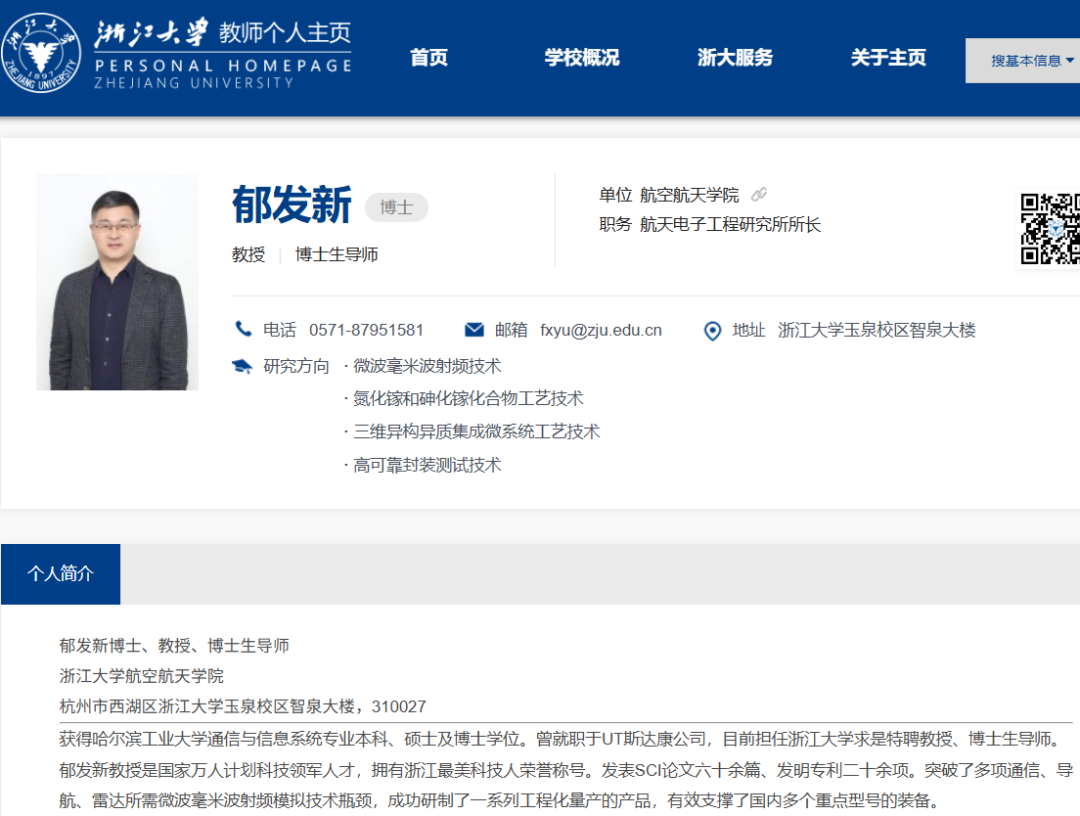This screenshot has height=816, width=1080.
Task: Click the title 航天电子工程研究所所长
Action: click(x=730, y=224)
